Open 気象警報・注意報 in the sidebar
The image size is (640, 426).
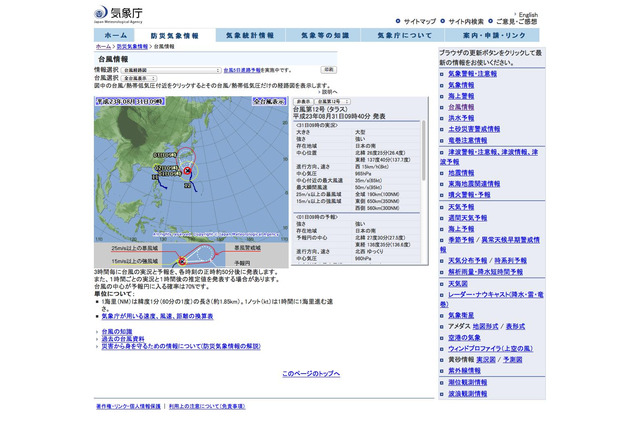pyautogui.click(x=472, y=74)
